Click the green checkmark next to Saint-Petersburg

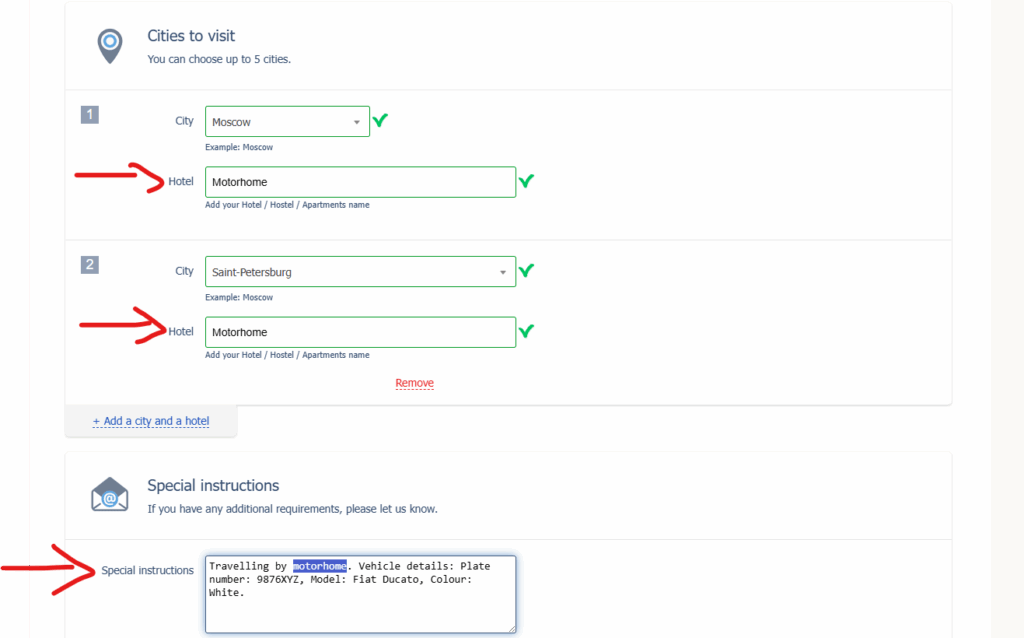pos(526,271)
